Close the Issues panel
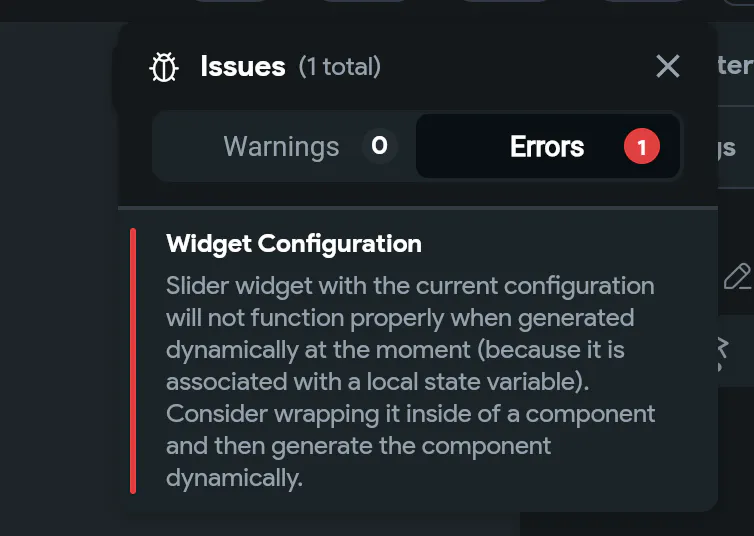The image size is (754, 536). click(x=667, y=67)
